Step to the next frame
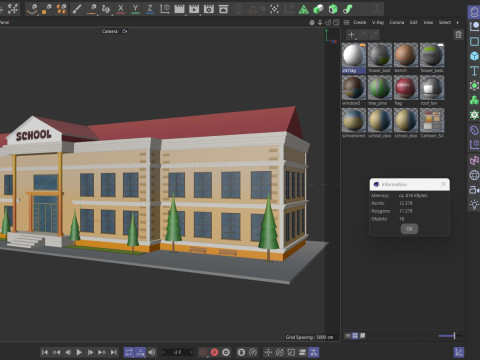Viewport: 480px width, 360px height. coord(90,352)
